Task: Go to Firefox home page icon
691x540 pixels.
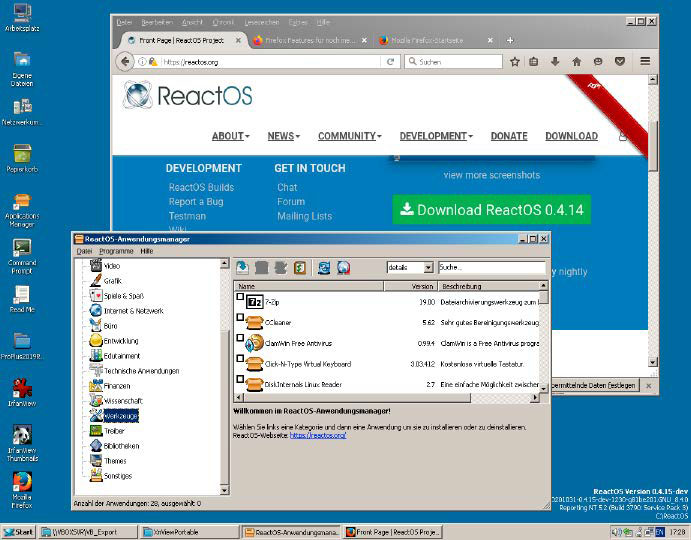Action: coord(576,62)
